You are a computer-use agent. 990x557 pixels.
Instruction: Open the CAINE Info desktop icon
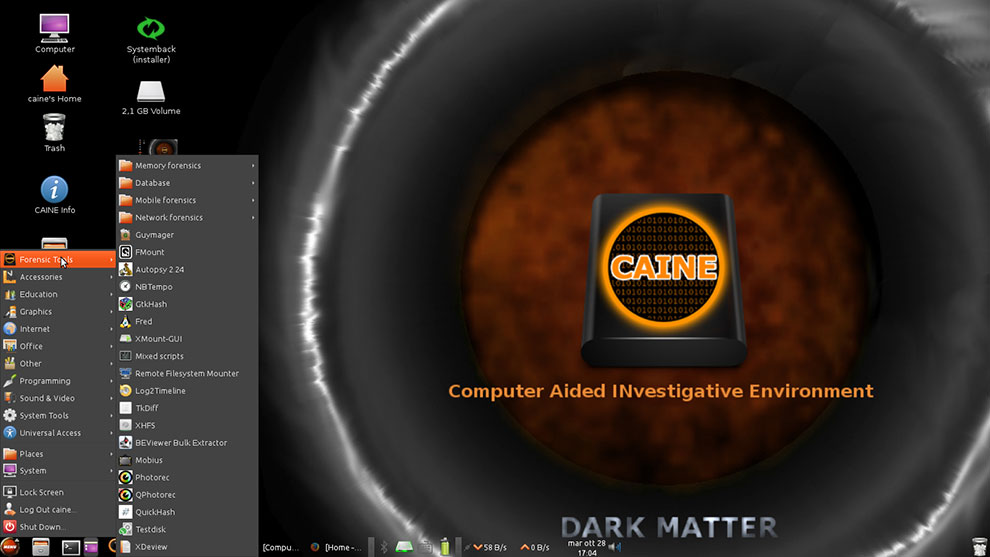pos(54,195)
